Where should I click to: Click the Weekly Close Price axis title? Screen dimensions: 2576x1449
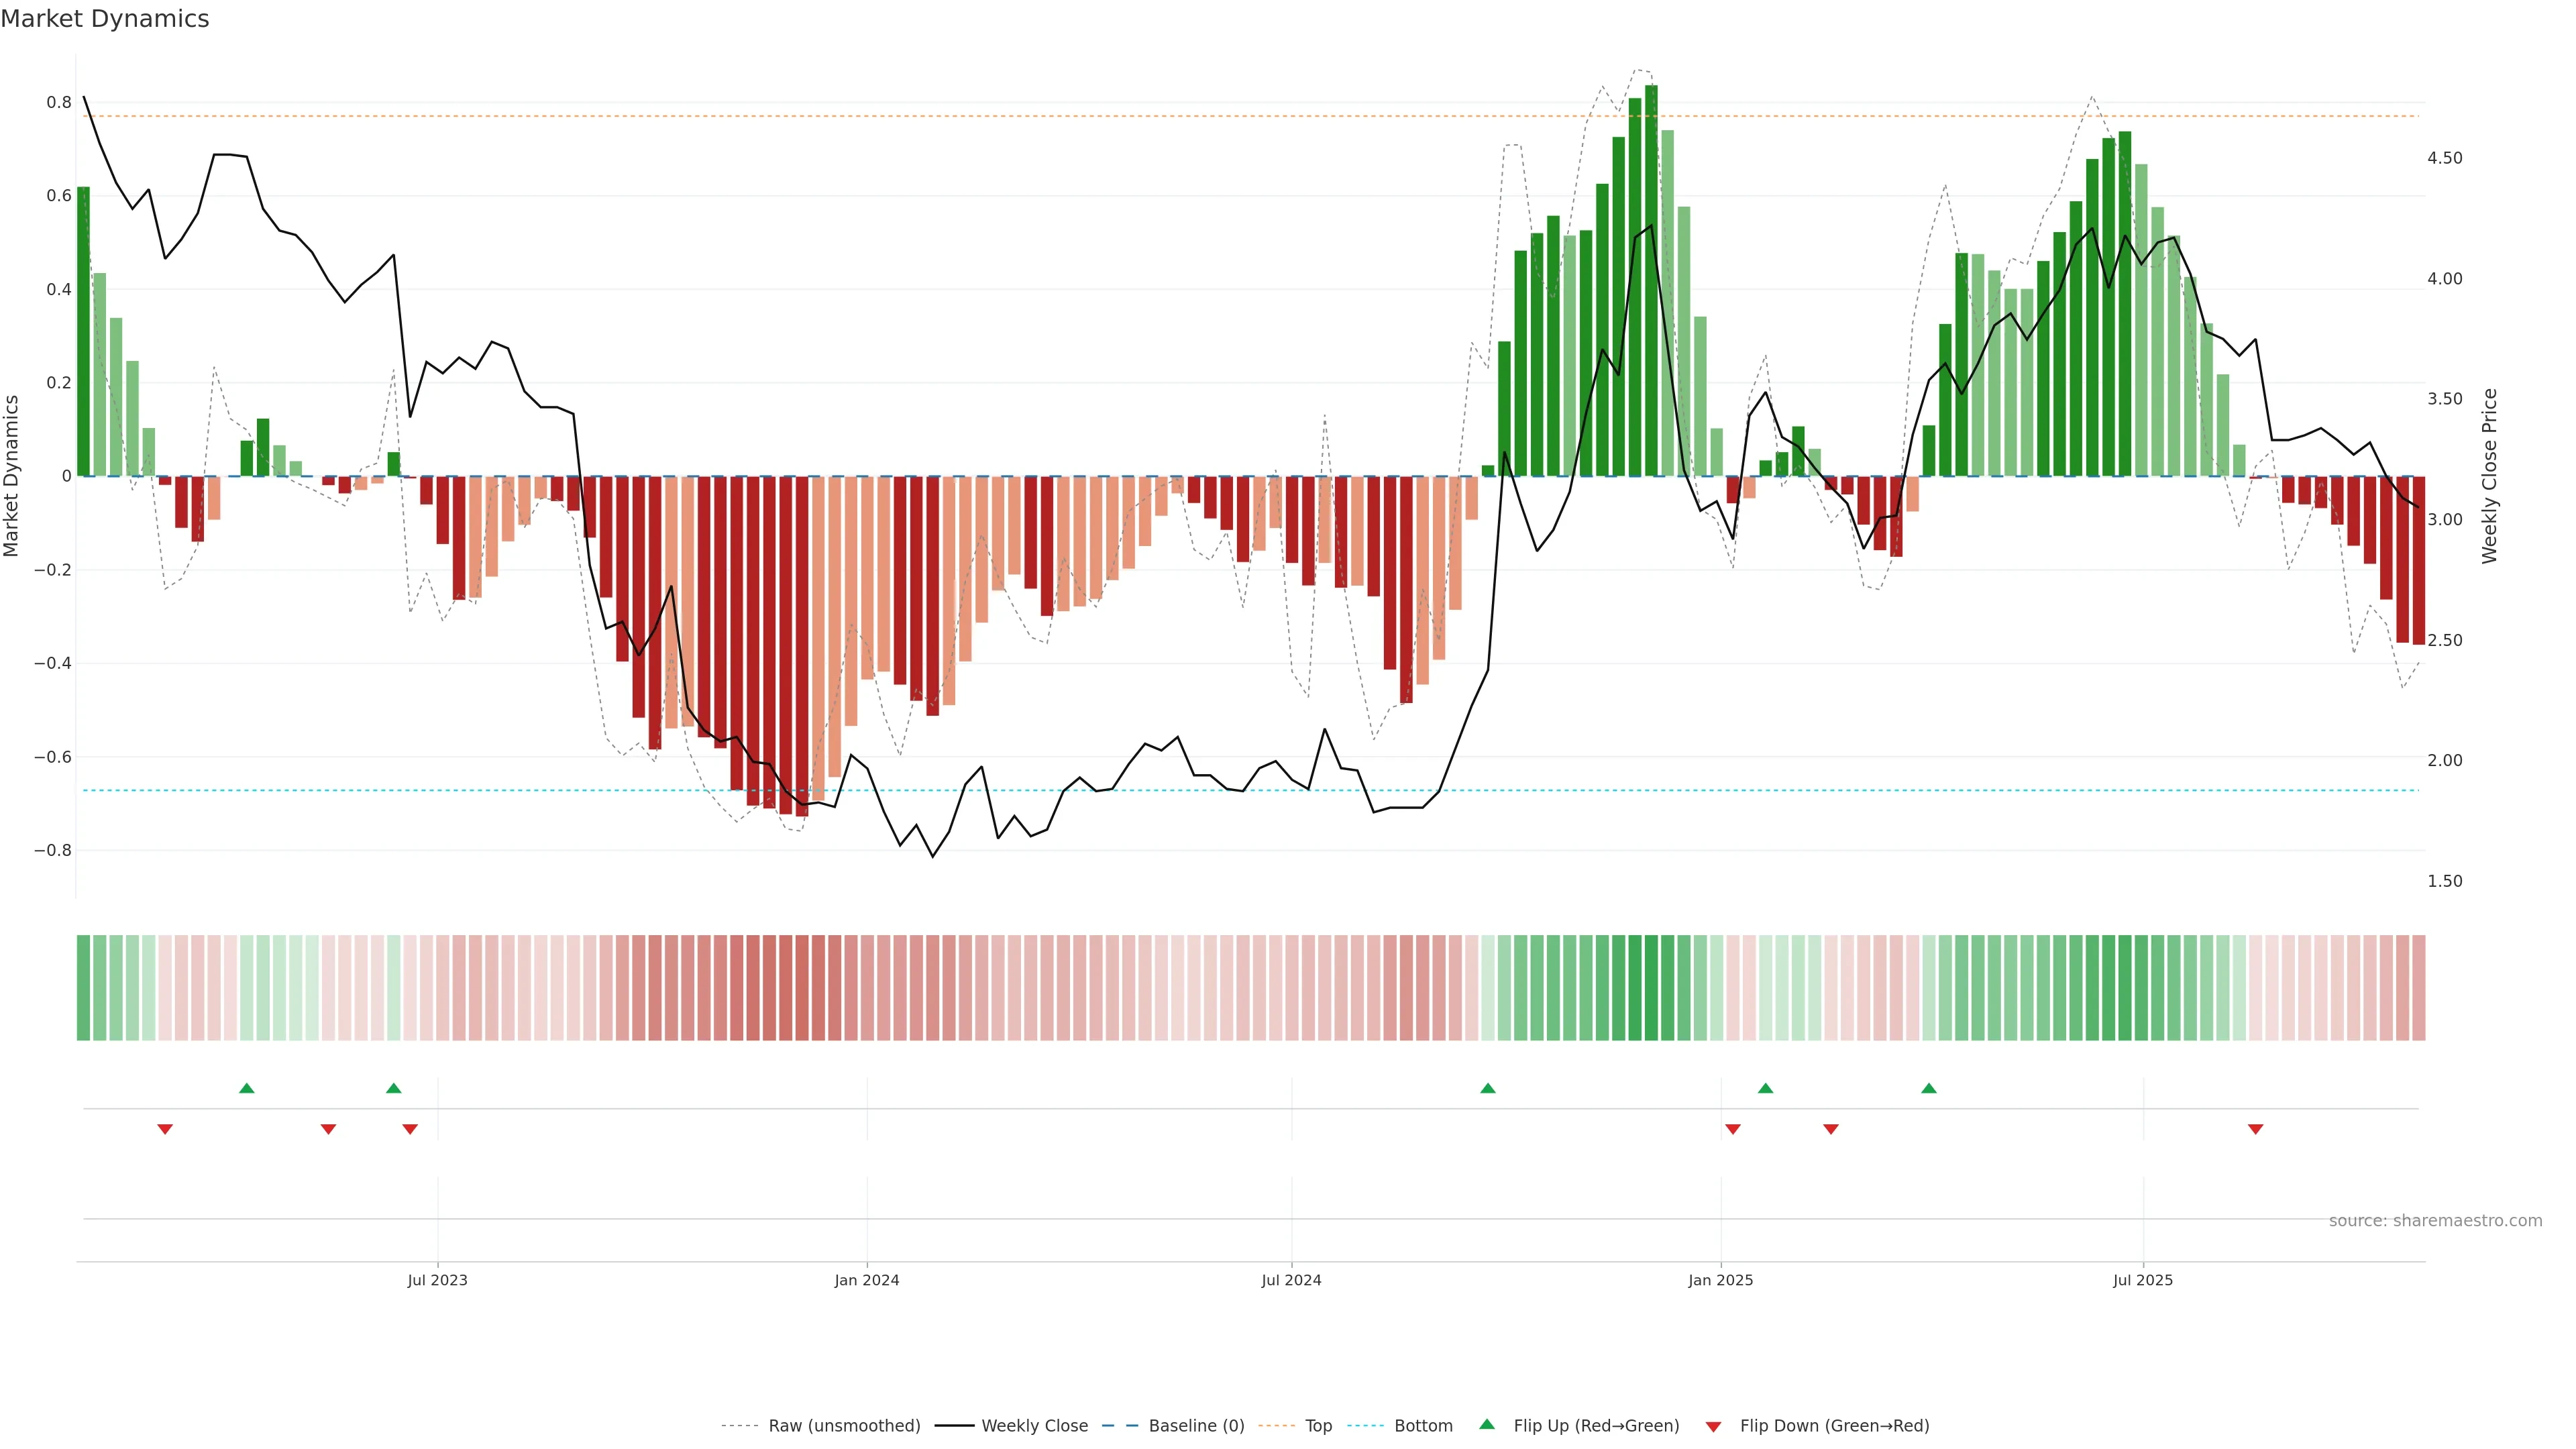[x=2489, y=476]
